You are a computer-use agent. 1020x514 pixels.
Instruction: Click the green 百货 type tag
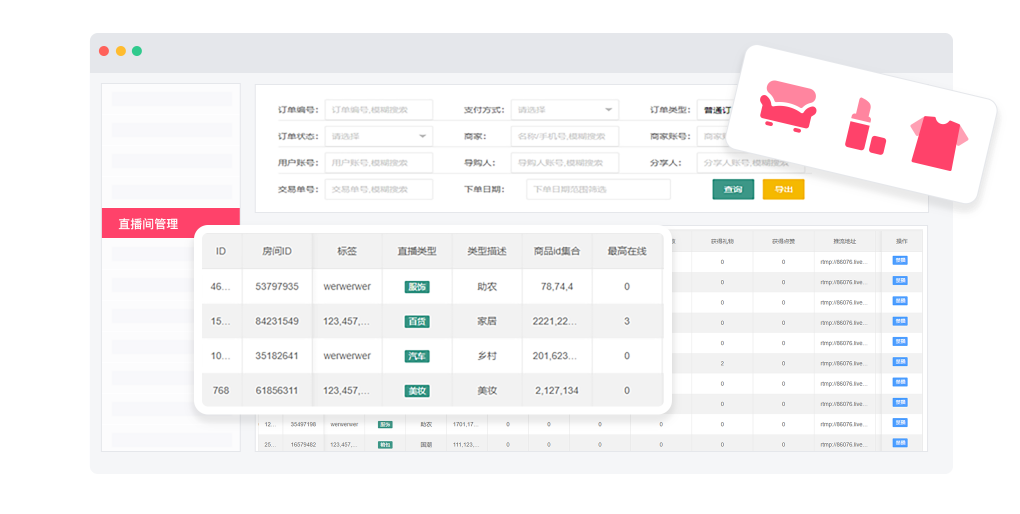point(417,321)
